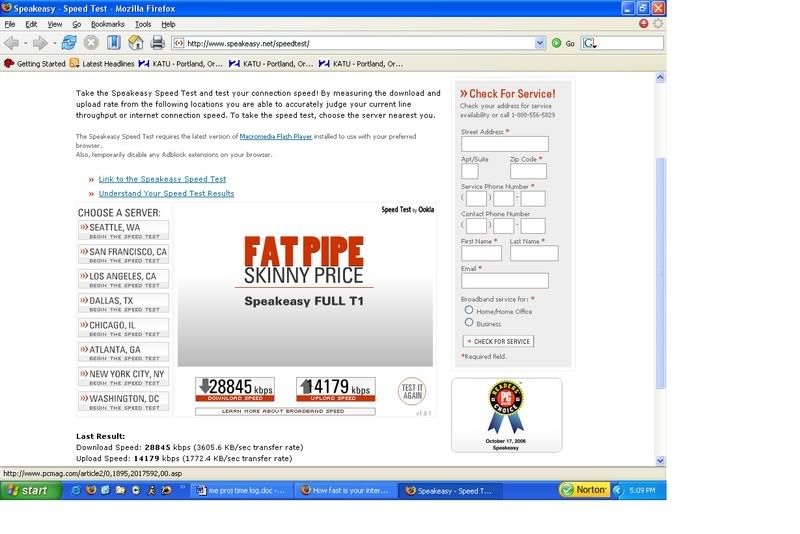Image resolution: width=800 pixels, height=534 pixels.
Task: Open the Forward button history dropdown arrow
Action: 55,43
